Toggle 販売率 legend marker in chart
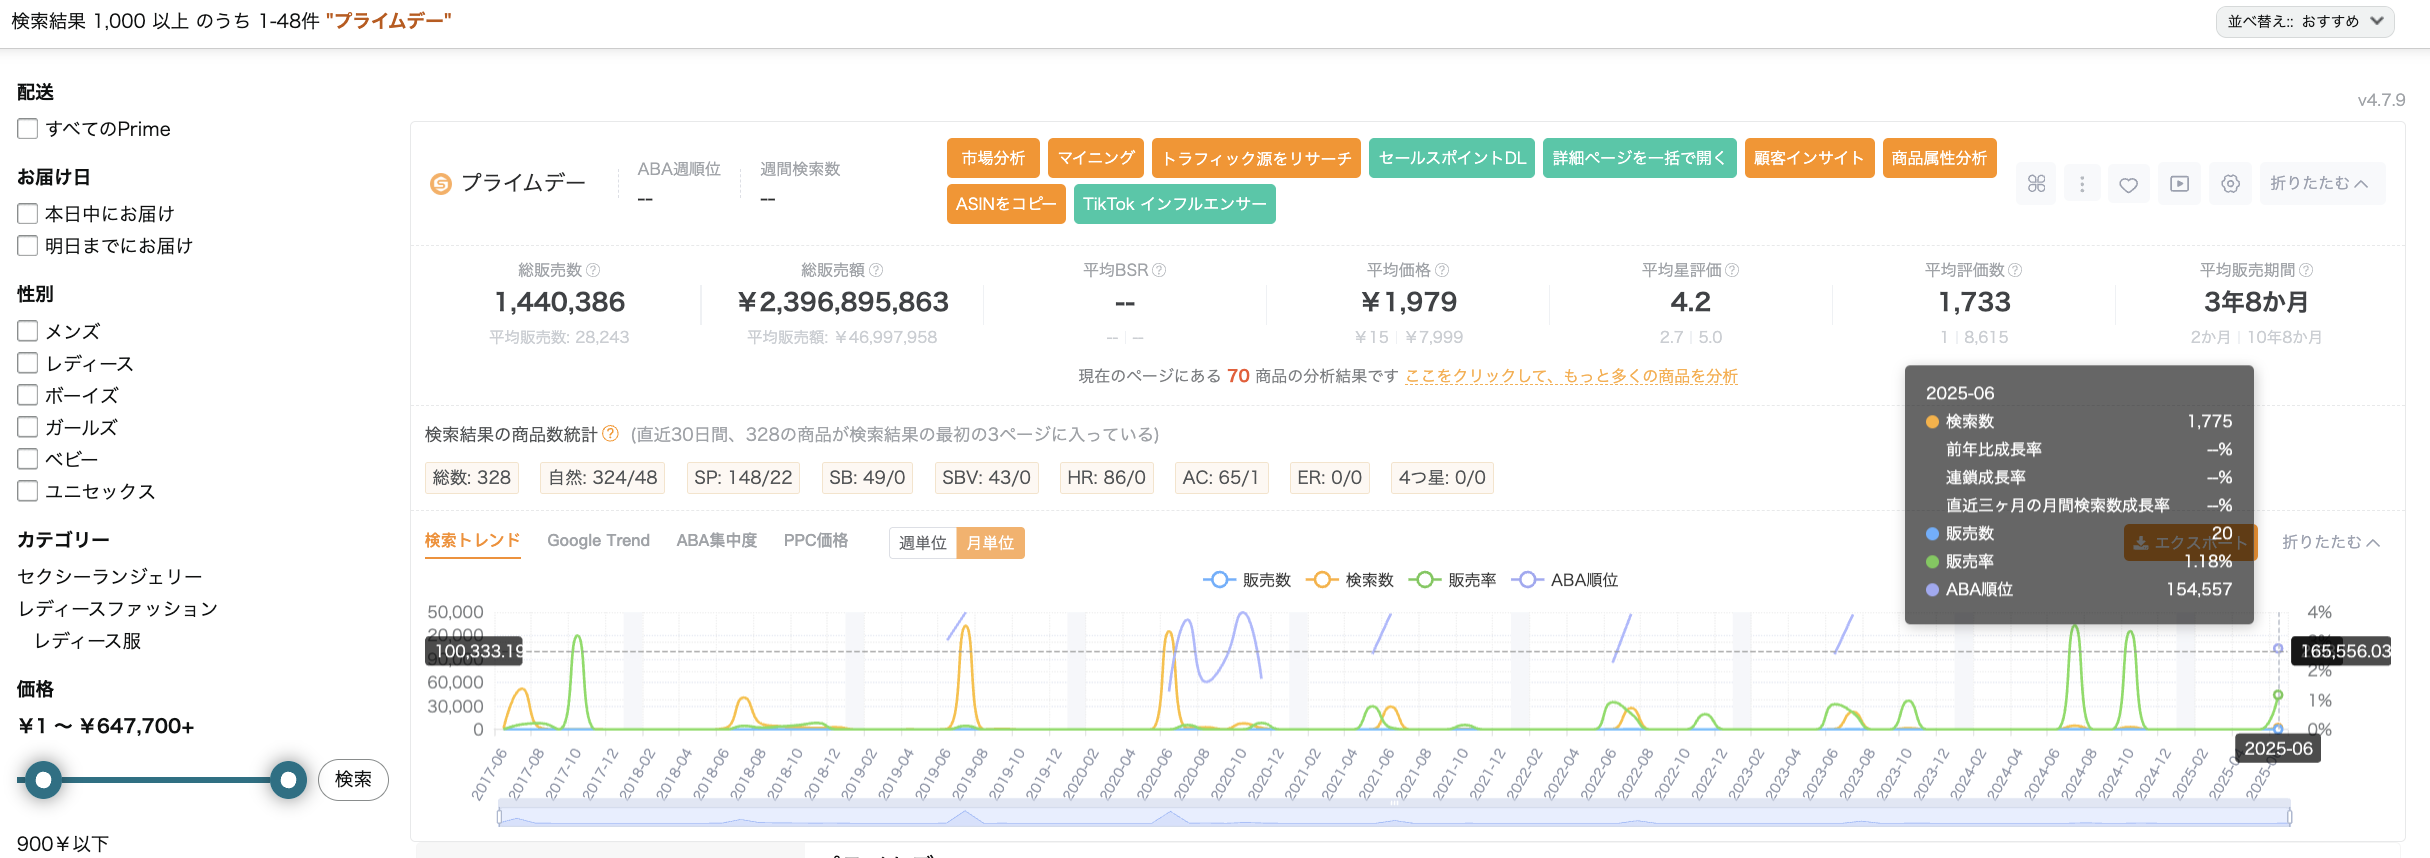This screenshot has width=2430, height=858. (x=1424, y=580)
